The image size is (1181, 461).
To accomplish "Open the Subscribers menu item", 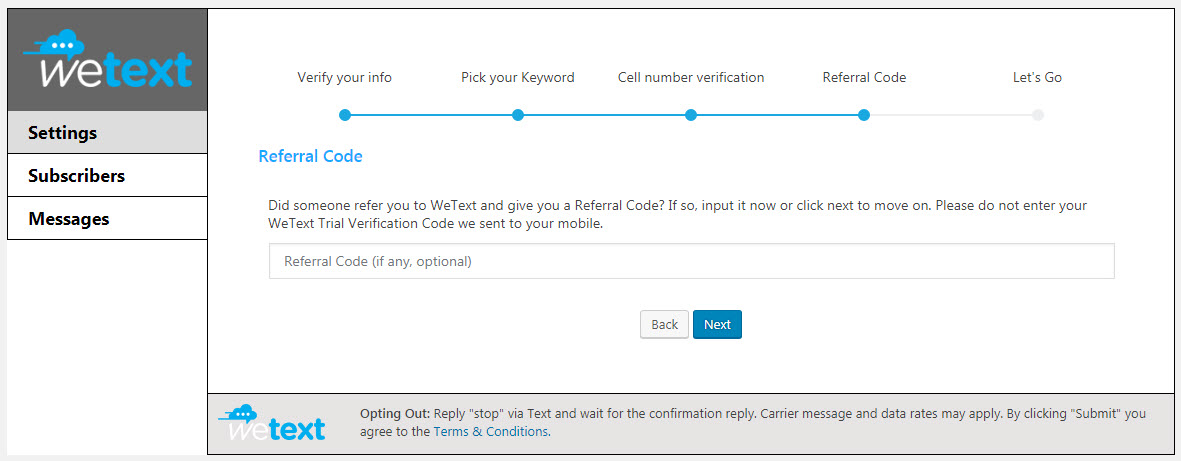I will click(x=107, y=176).
